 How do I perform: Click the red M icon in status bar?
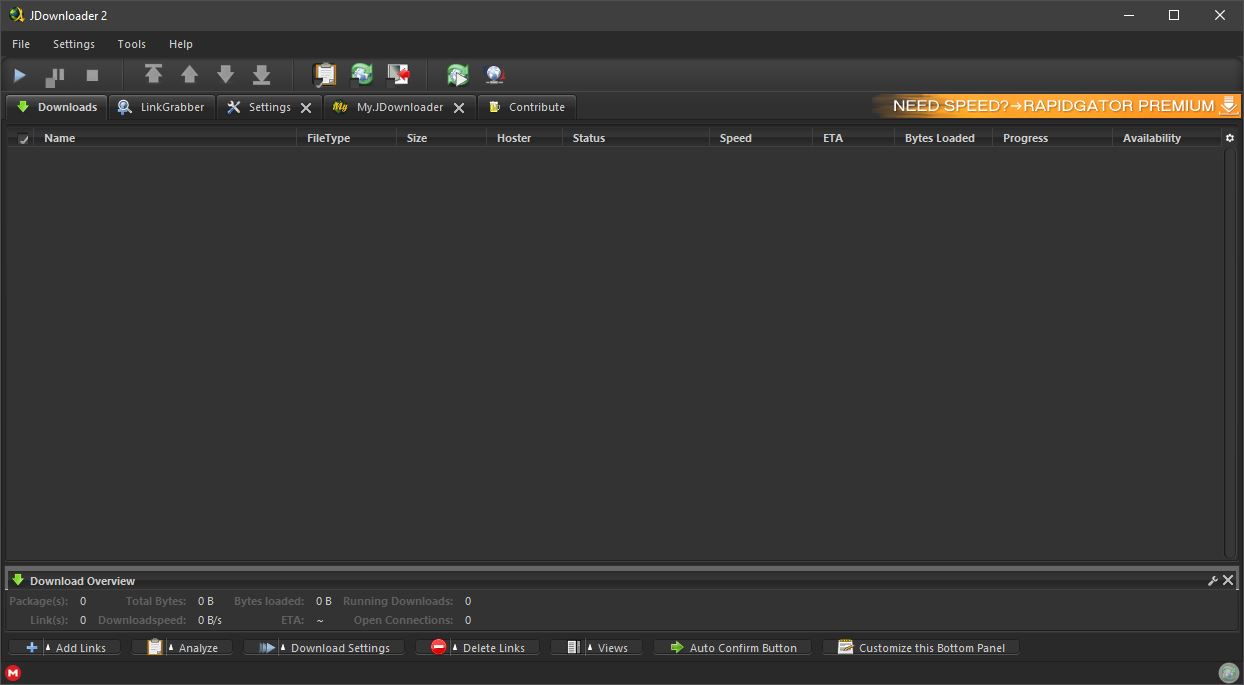pos(13,673)
